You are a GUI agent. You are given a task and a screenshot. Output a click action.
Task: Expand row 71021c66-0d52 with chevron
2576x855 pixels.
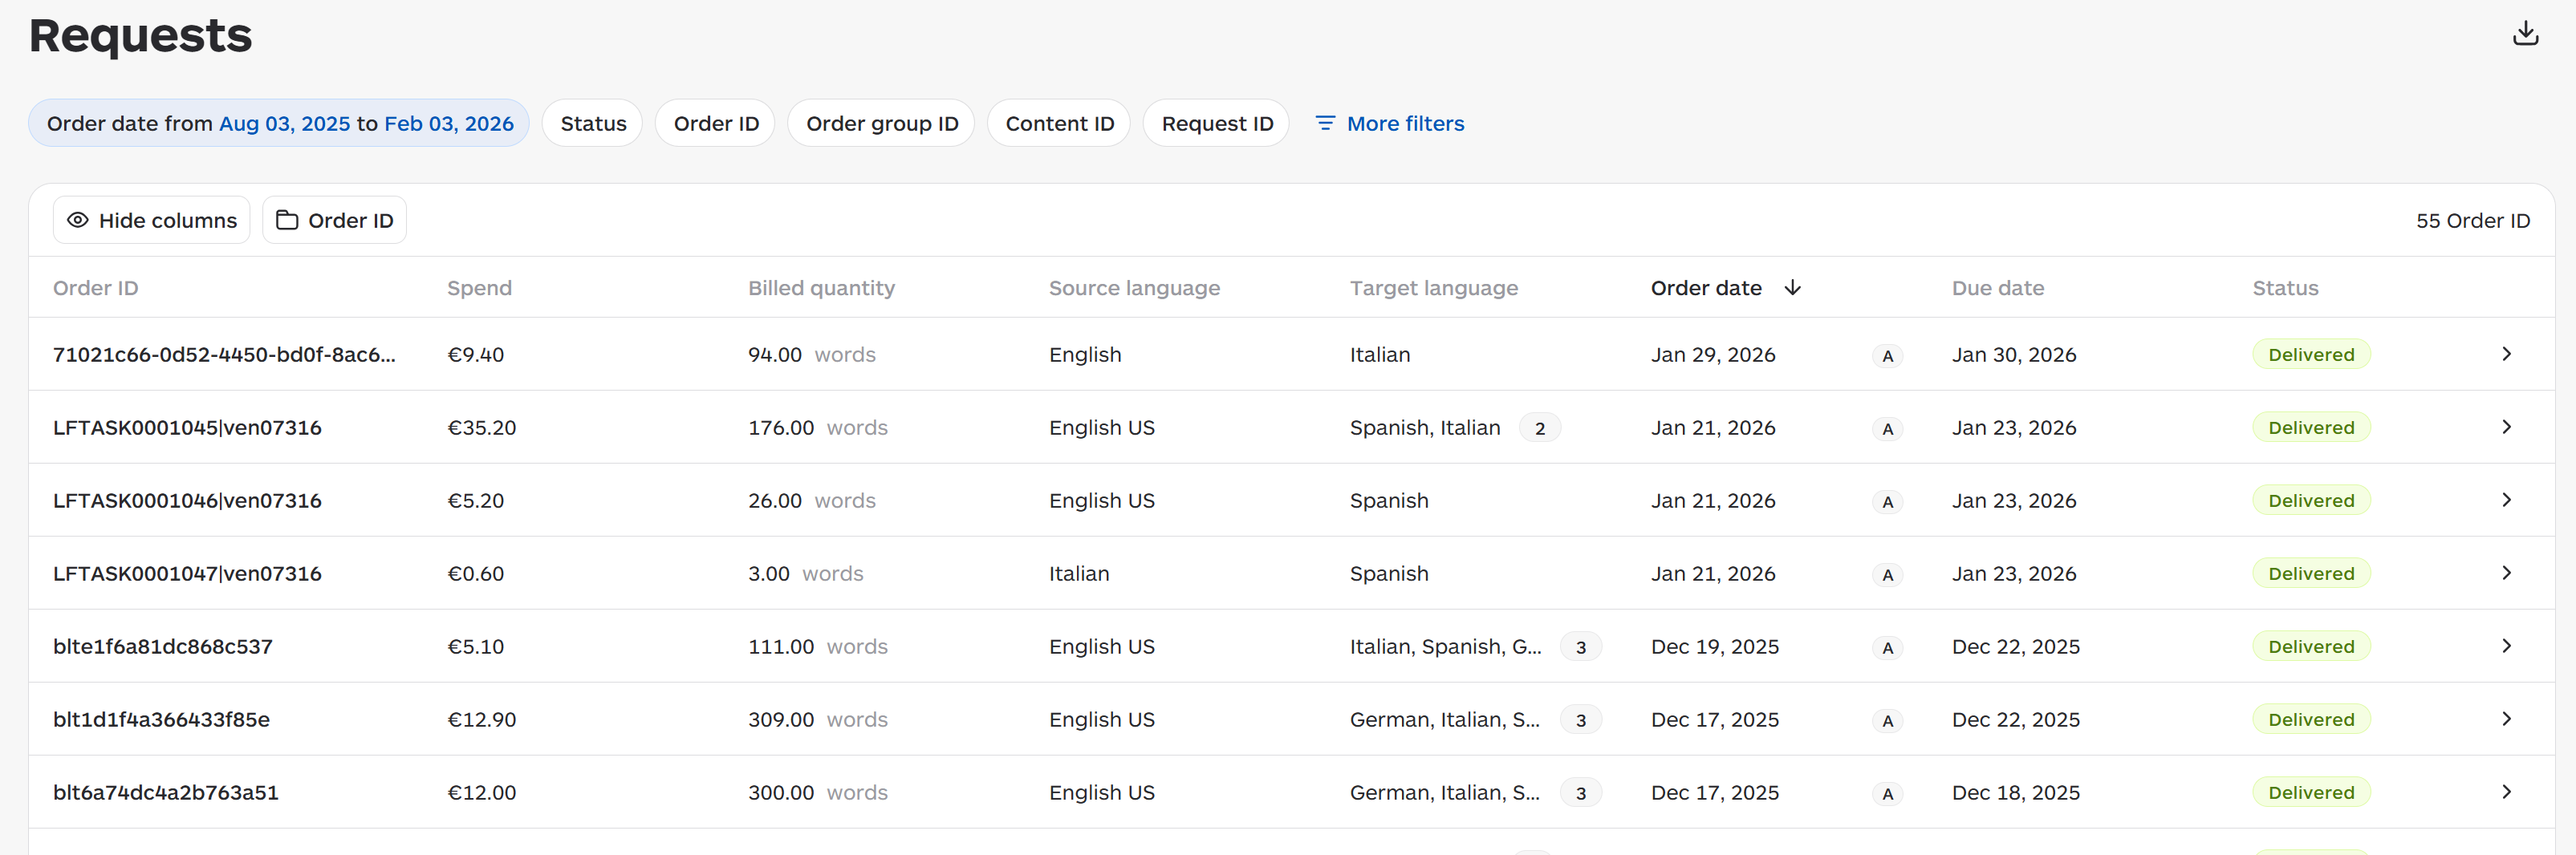(x=2506, y=354)
